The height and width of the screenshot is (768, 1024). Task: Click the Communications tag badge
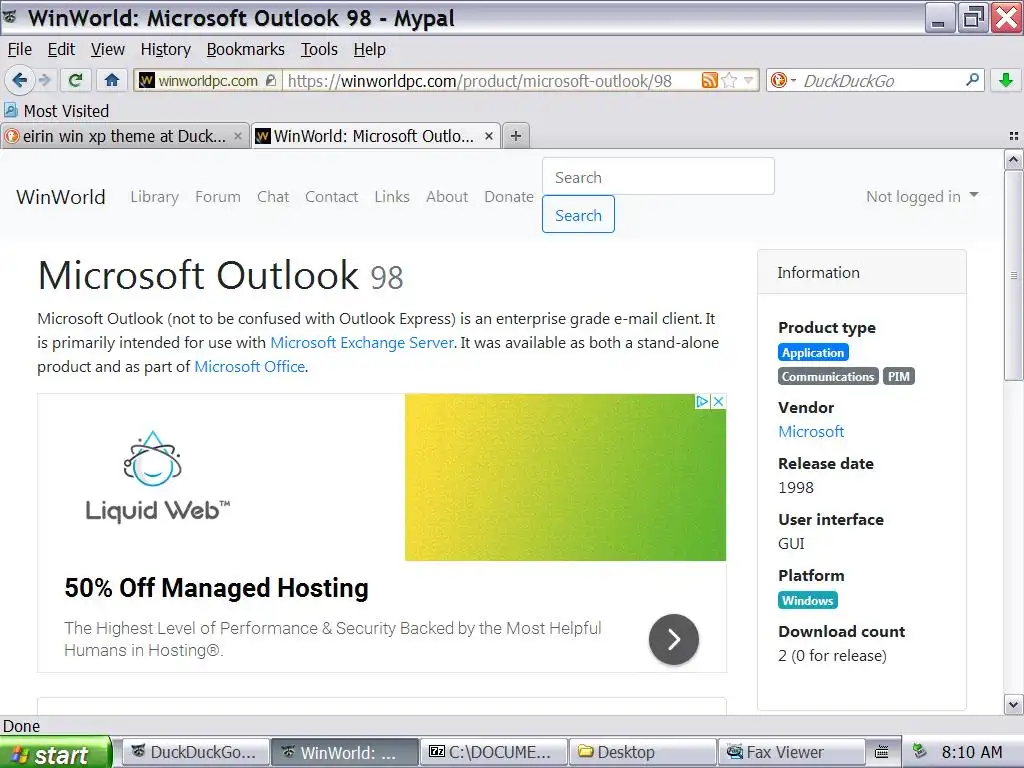[828, 377]
